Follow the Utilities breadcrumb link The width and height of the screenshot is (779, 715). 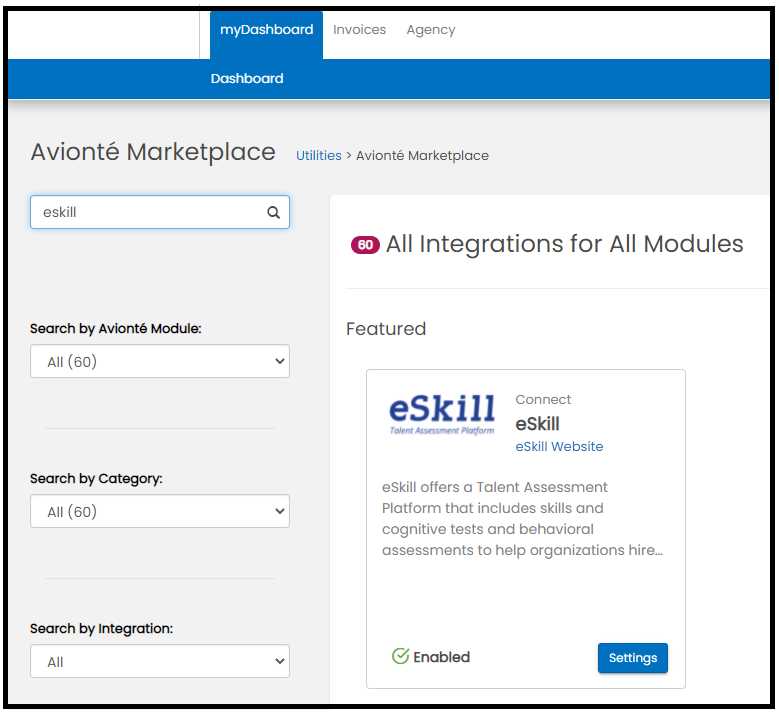tap(318, 156)
